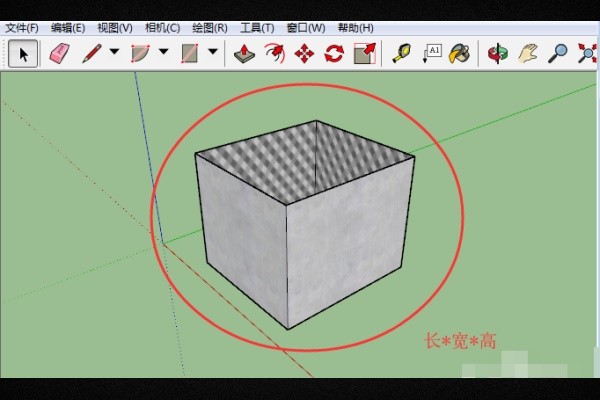Choose the Zoom magnifier tool
This screenshot has width=600, height=400.
[x=558, y=54]
